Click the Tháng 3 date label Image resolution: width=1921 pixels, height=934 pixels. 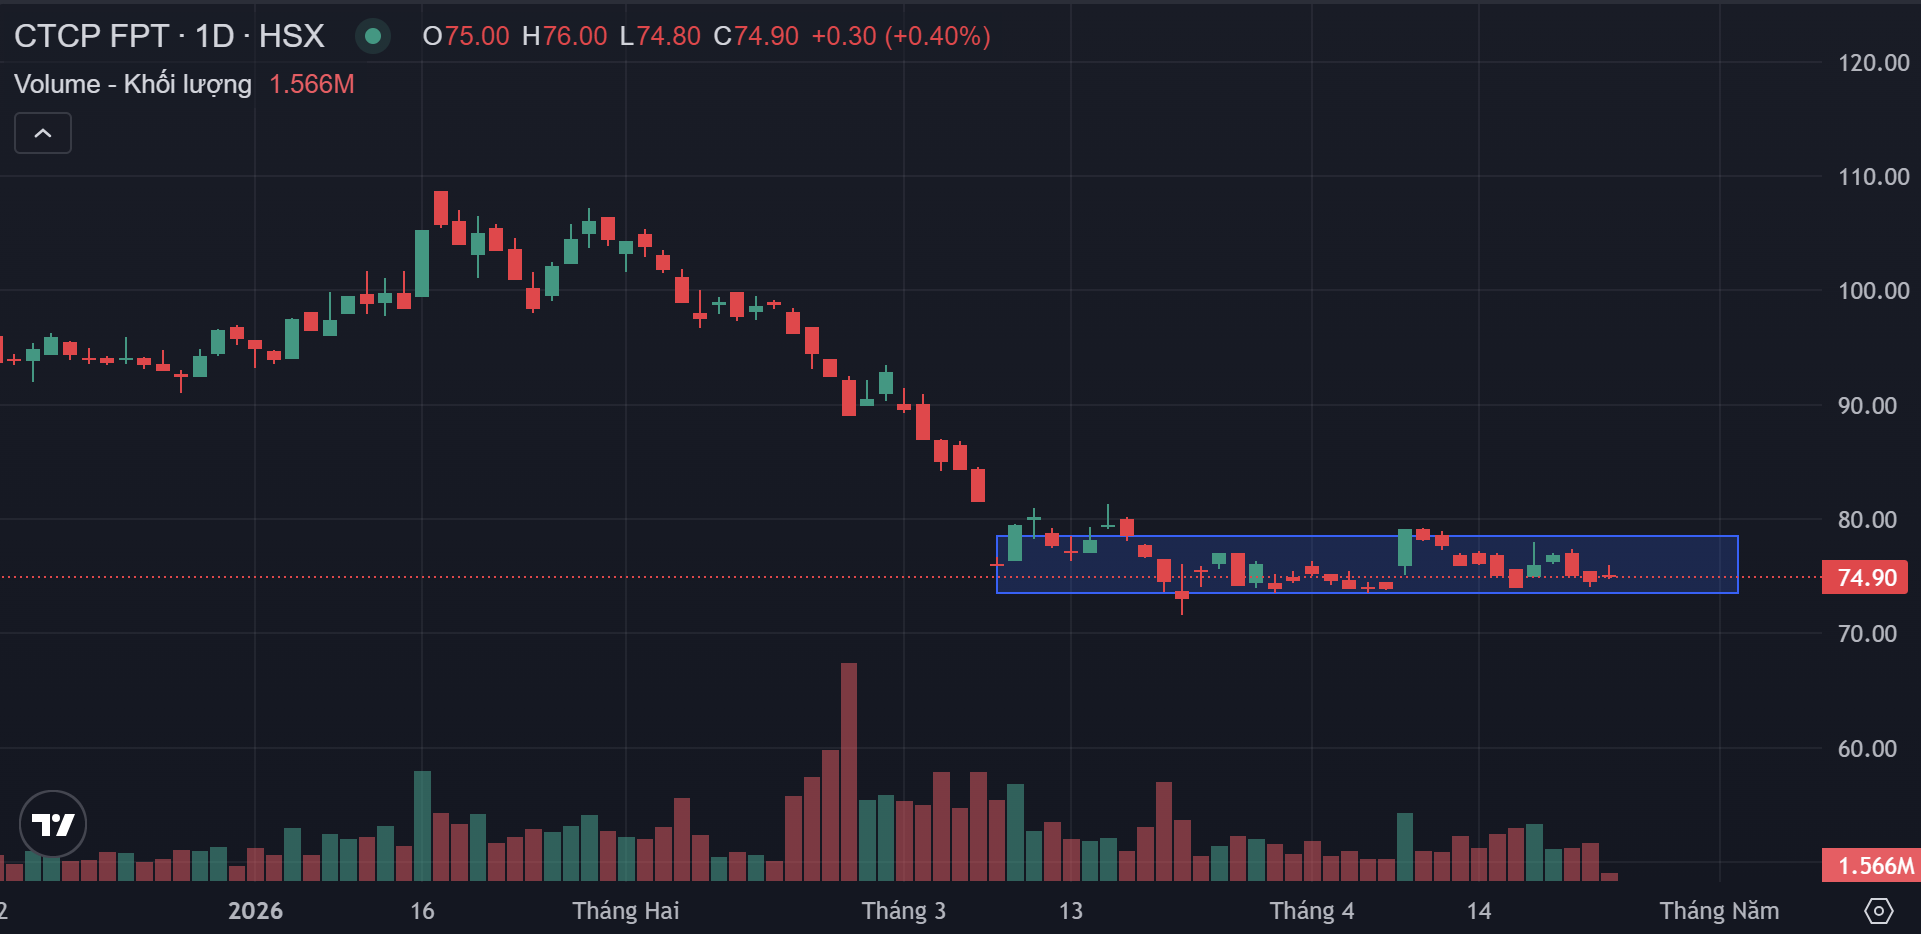coord(904,911)
